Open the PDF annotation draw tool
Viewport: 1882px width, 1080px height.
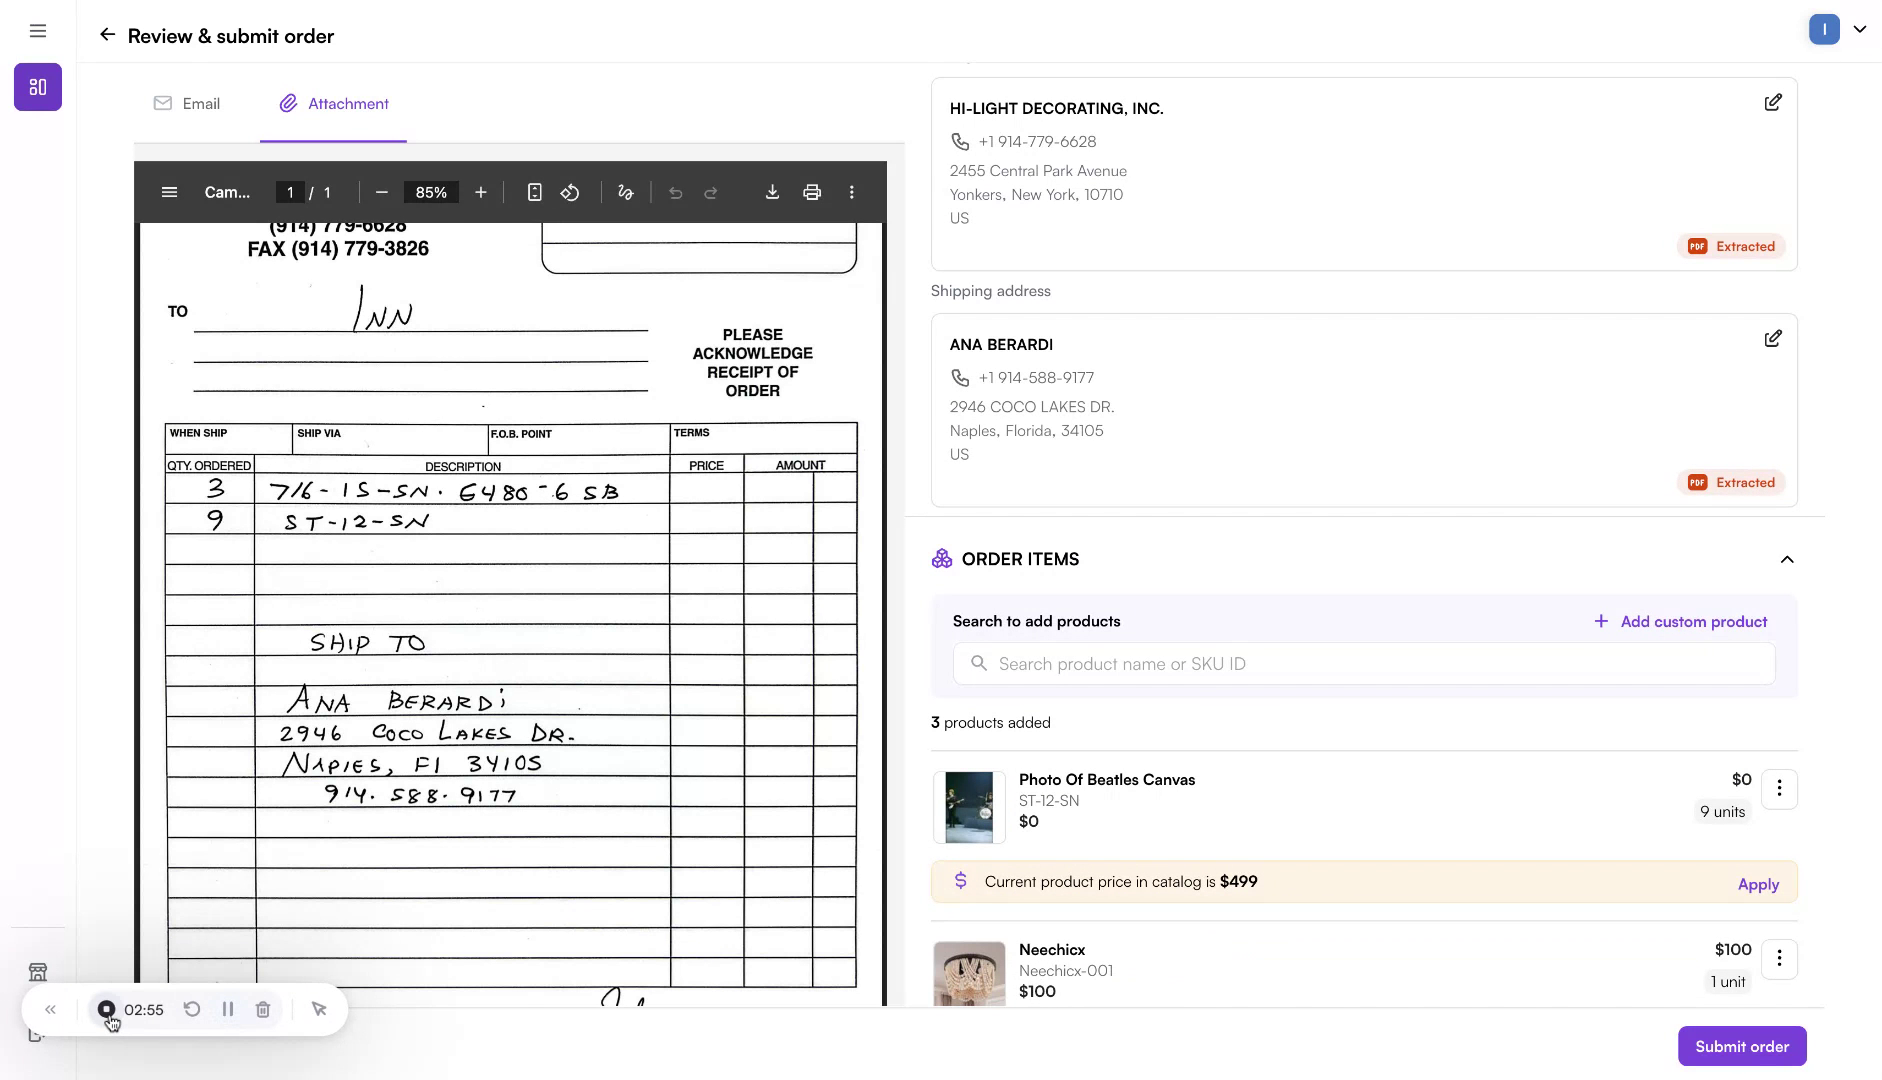624,192
